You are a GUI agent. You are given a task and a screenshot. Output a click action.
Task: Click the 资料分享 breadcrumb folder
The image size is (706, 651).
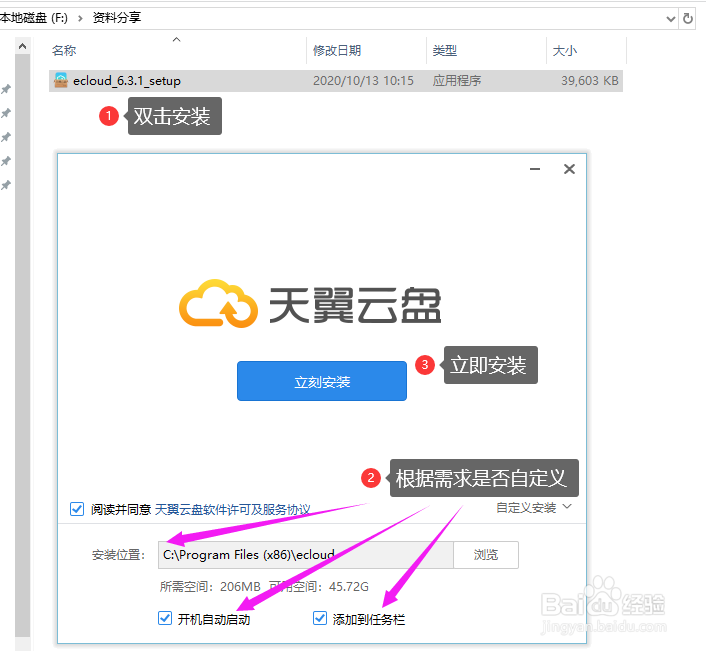click(x=117, y=18)
